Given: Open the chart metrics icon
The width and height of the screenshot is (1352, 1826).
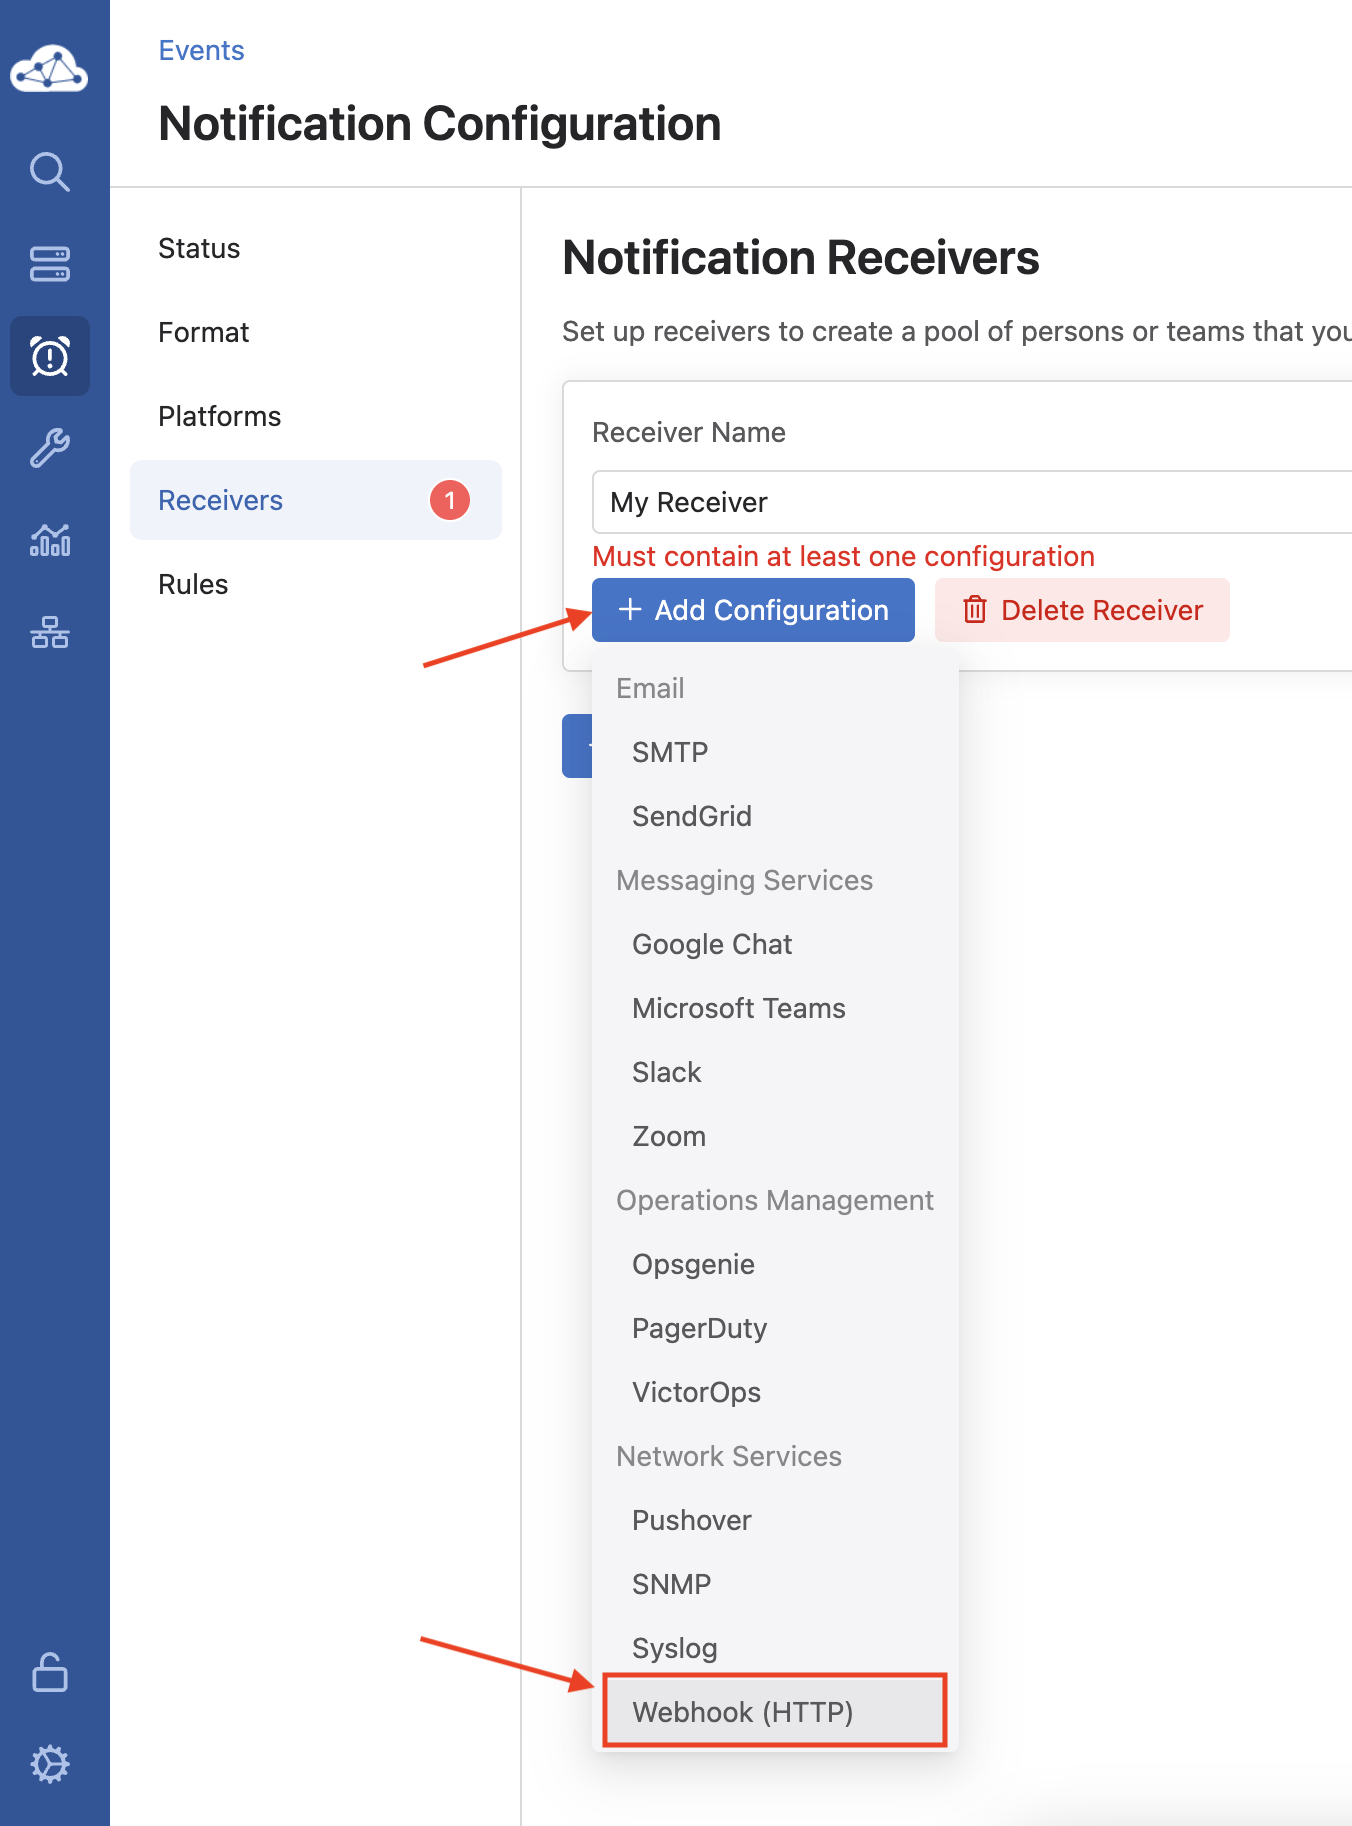Looking at the screenshot, I should pos(49,540).
